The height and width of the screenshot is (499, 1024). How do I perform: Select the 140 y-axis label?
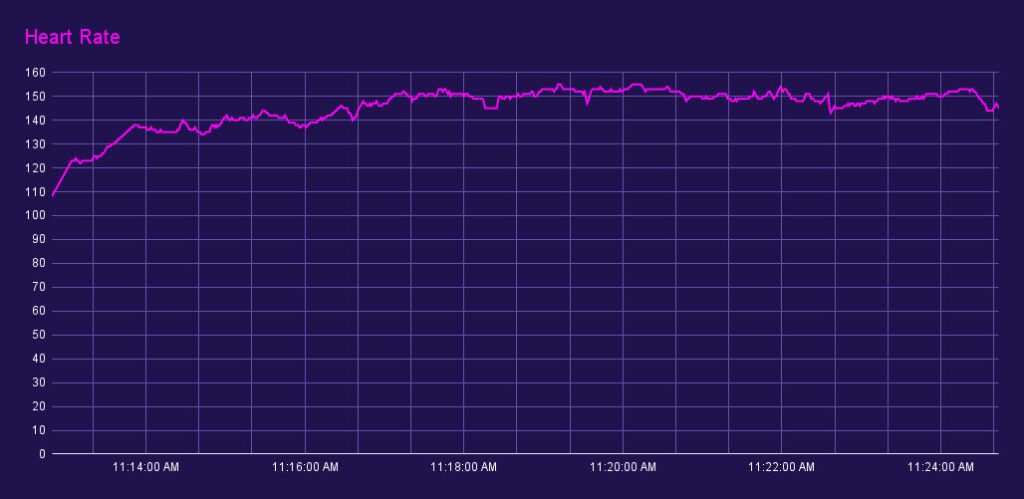tap(36, 120)
